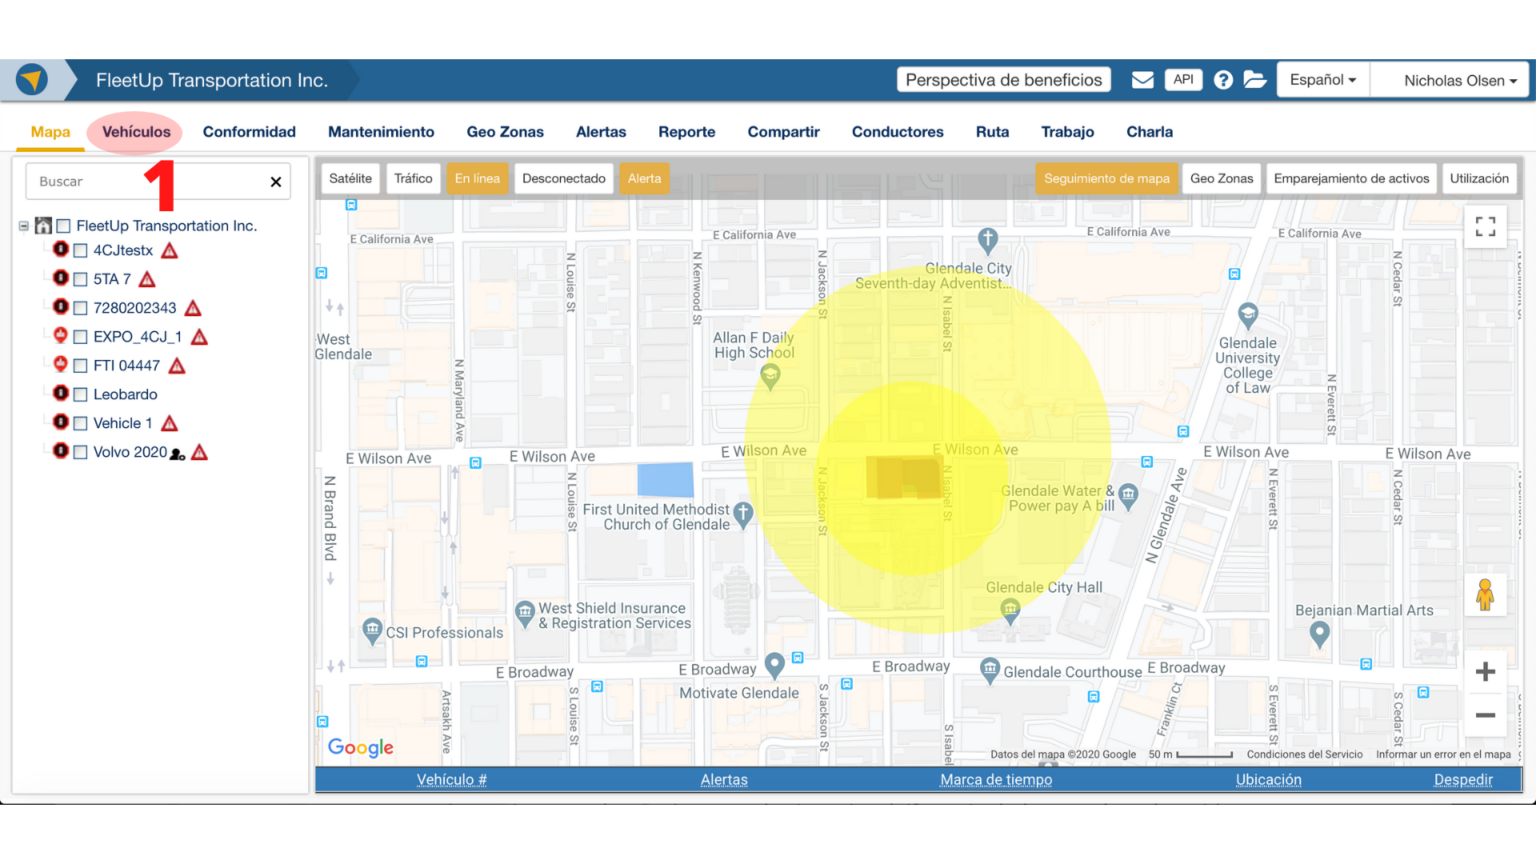Zoom out on the map
Viewport: 1536px width, 864px height.
click(1485, 715)
